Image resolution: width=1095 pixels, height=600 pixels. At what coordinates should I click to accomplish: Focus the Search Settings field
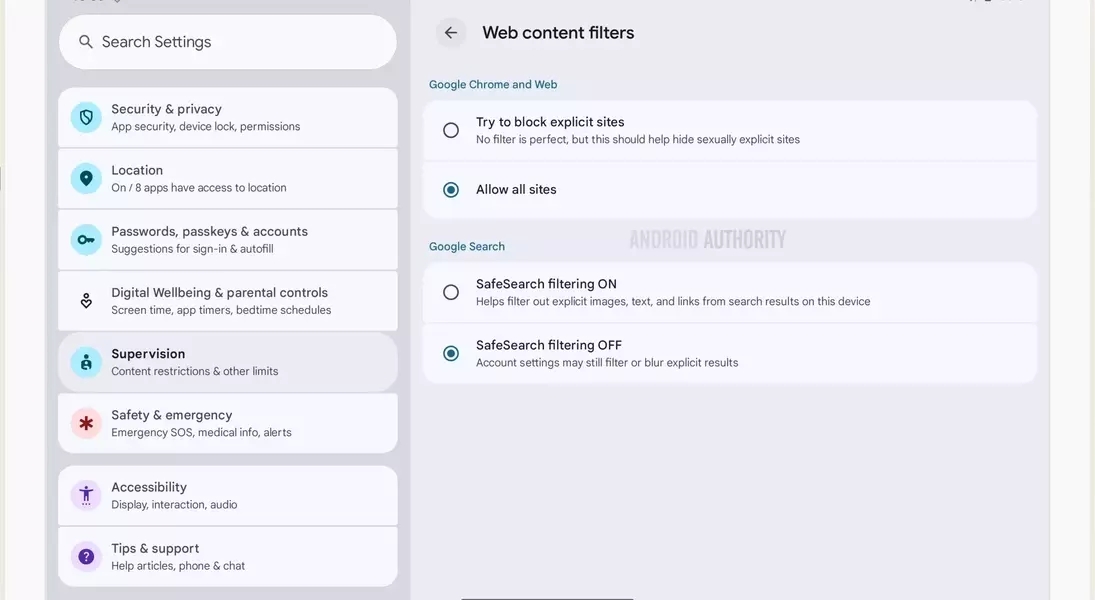coord(228,42)
